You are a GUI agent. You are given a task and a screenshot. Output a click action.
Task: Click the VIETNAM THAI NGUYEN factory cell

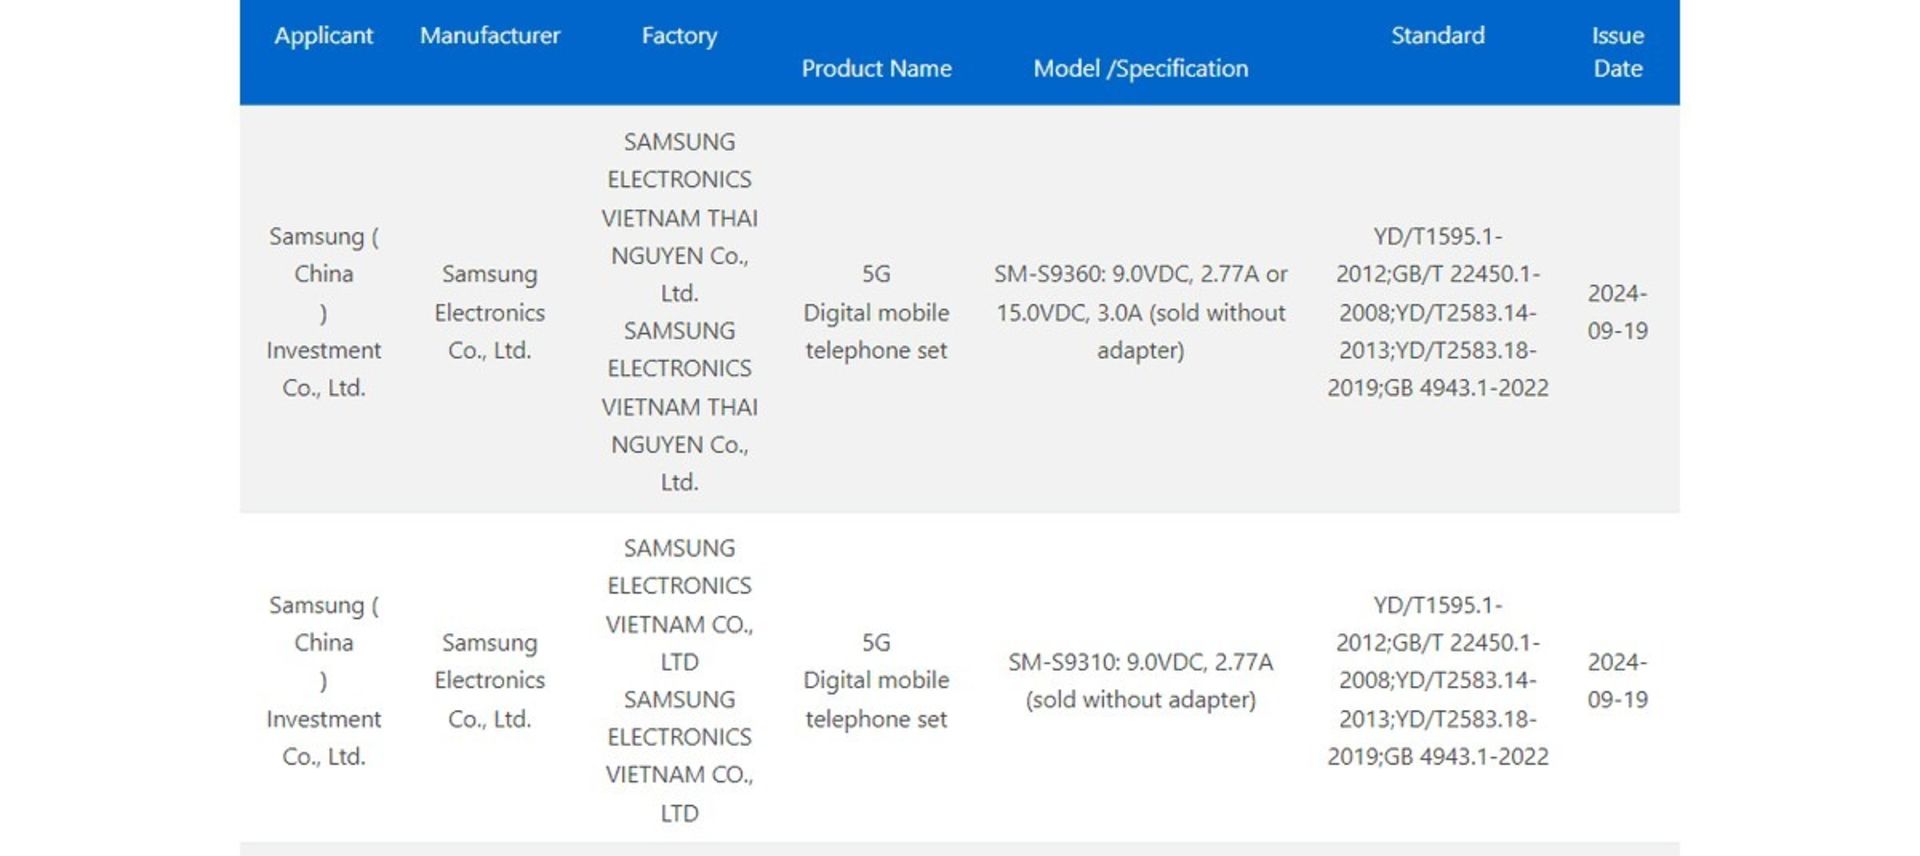[679, 312]
